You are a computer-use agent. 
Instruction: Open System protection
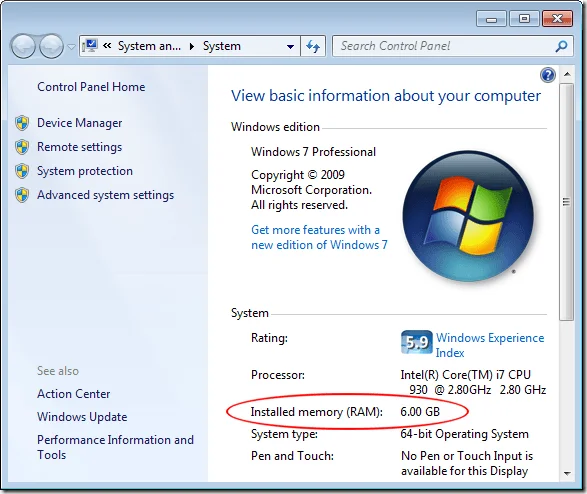[85, 171]
